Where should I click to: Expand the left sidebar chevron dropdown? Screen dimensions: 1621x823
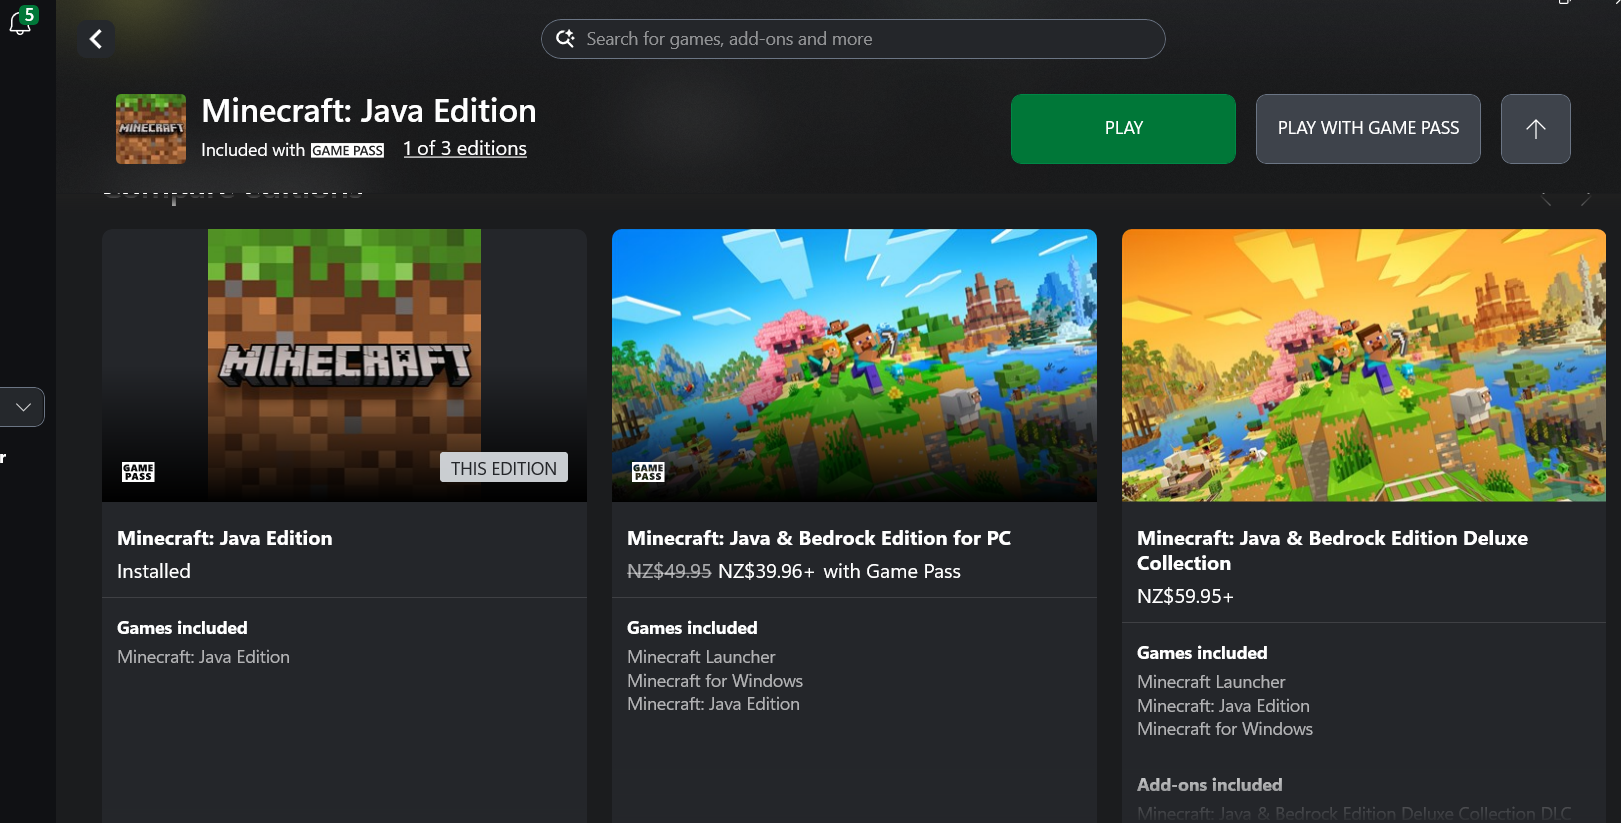pos(22,407)
